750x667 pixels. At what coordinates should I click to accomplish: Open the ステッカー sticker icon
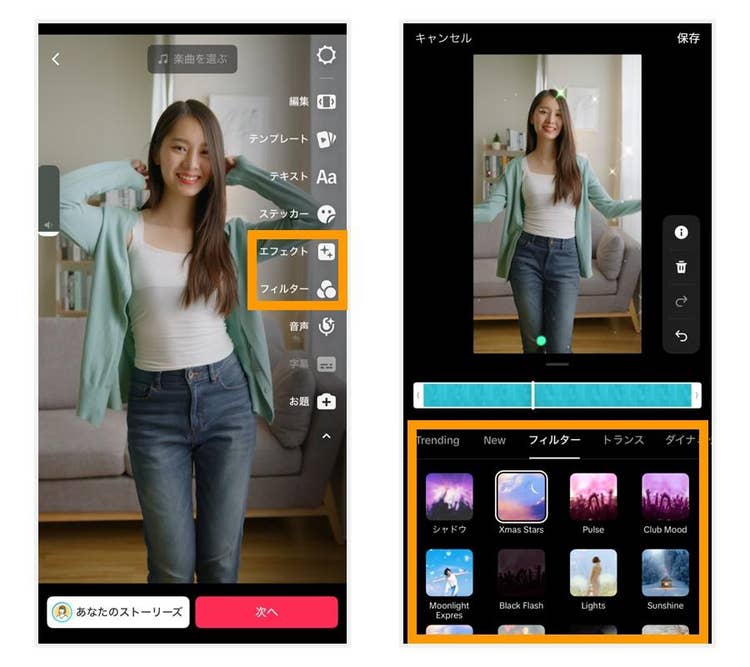tap(326, 214)
